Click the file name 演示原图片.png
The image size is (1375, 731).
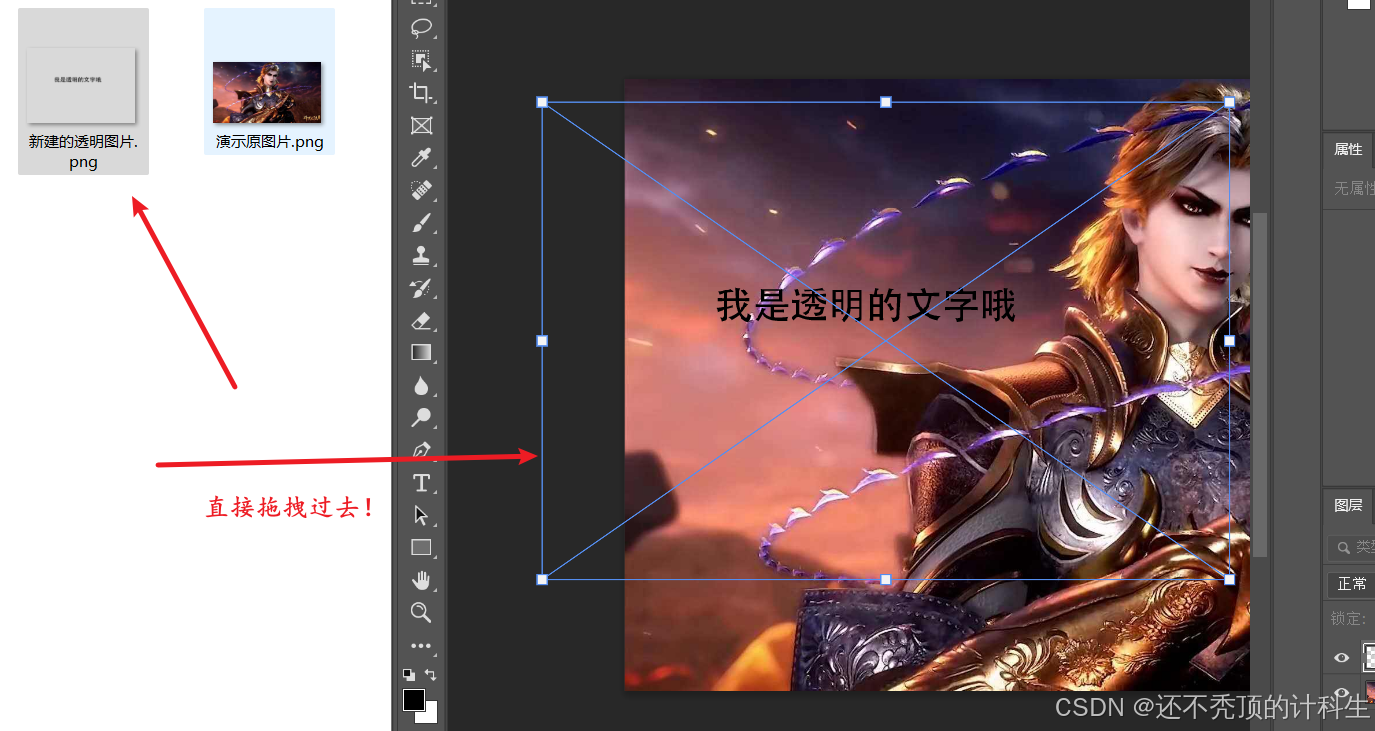pos(270,142)
